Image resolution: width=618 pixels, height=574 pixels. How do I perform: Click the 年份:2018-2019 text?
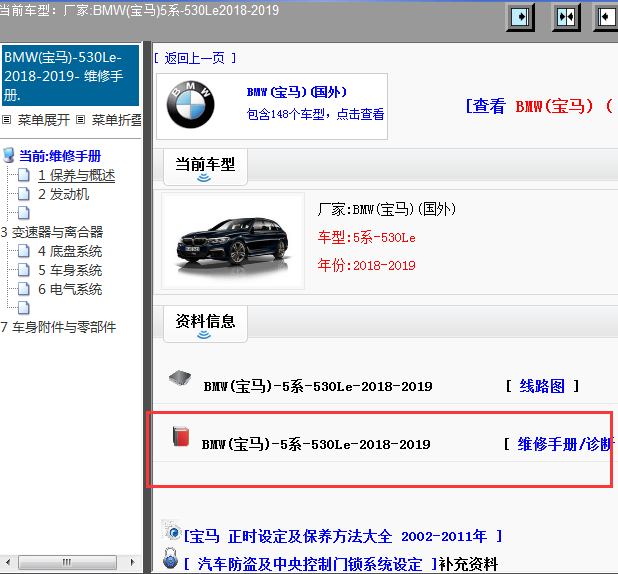pos(367,265)
